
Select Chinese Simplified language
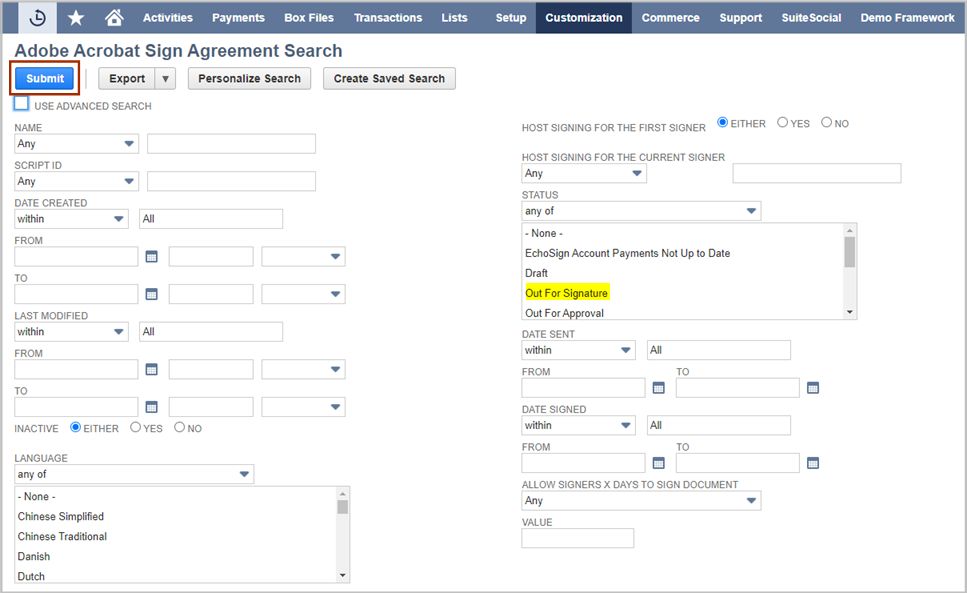pyautogui.click(x=60, y=517)
